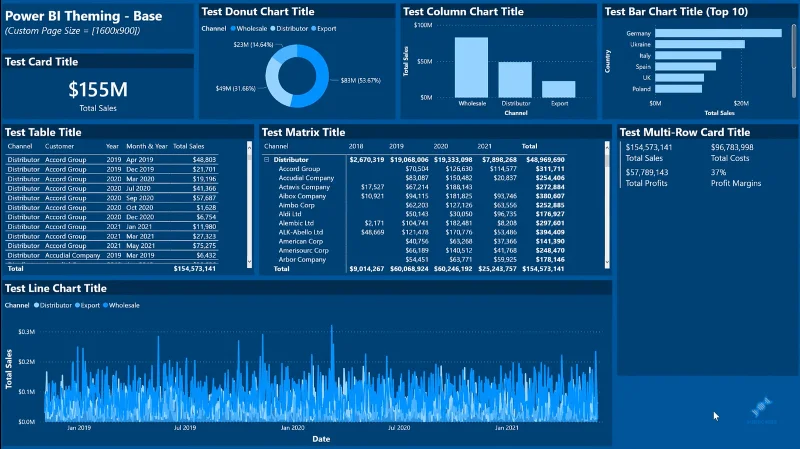The width and height of the screenshot is (800, 449).
Task: Select Distributor in the line chart legend
Action: tap(53, 305)
